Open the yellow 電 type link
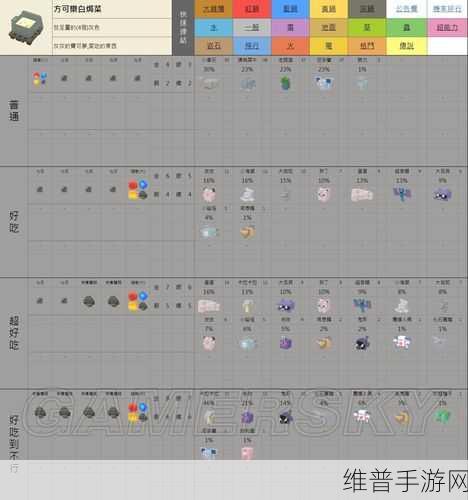Viewport: 468px width, 500px height. [329, 46]
